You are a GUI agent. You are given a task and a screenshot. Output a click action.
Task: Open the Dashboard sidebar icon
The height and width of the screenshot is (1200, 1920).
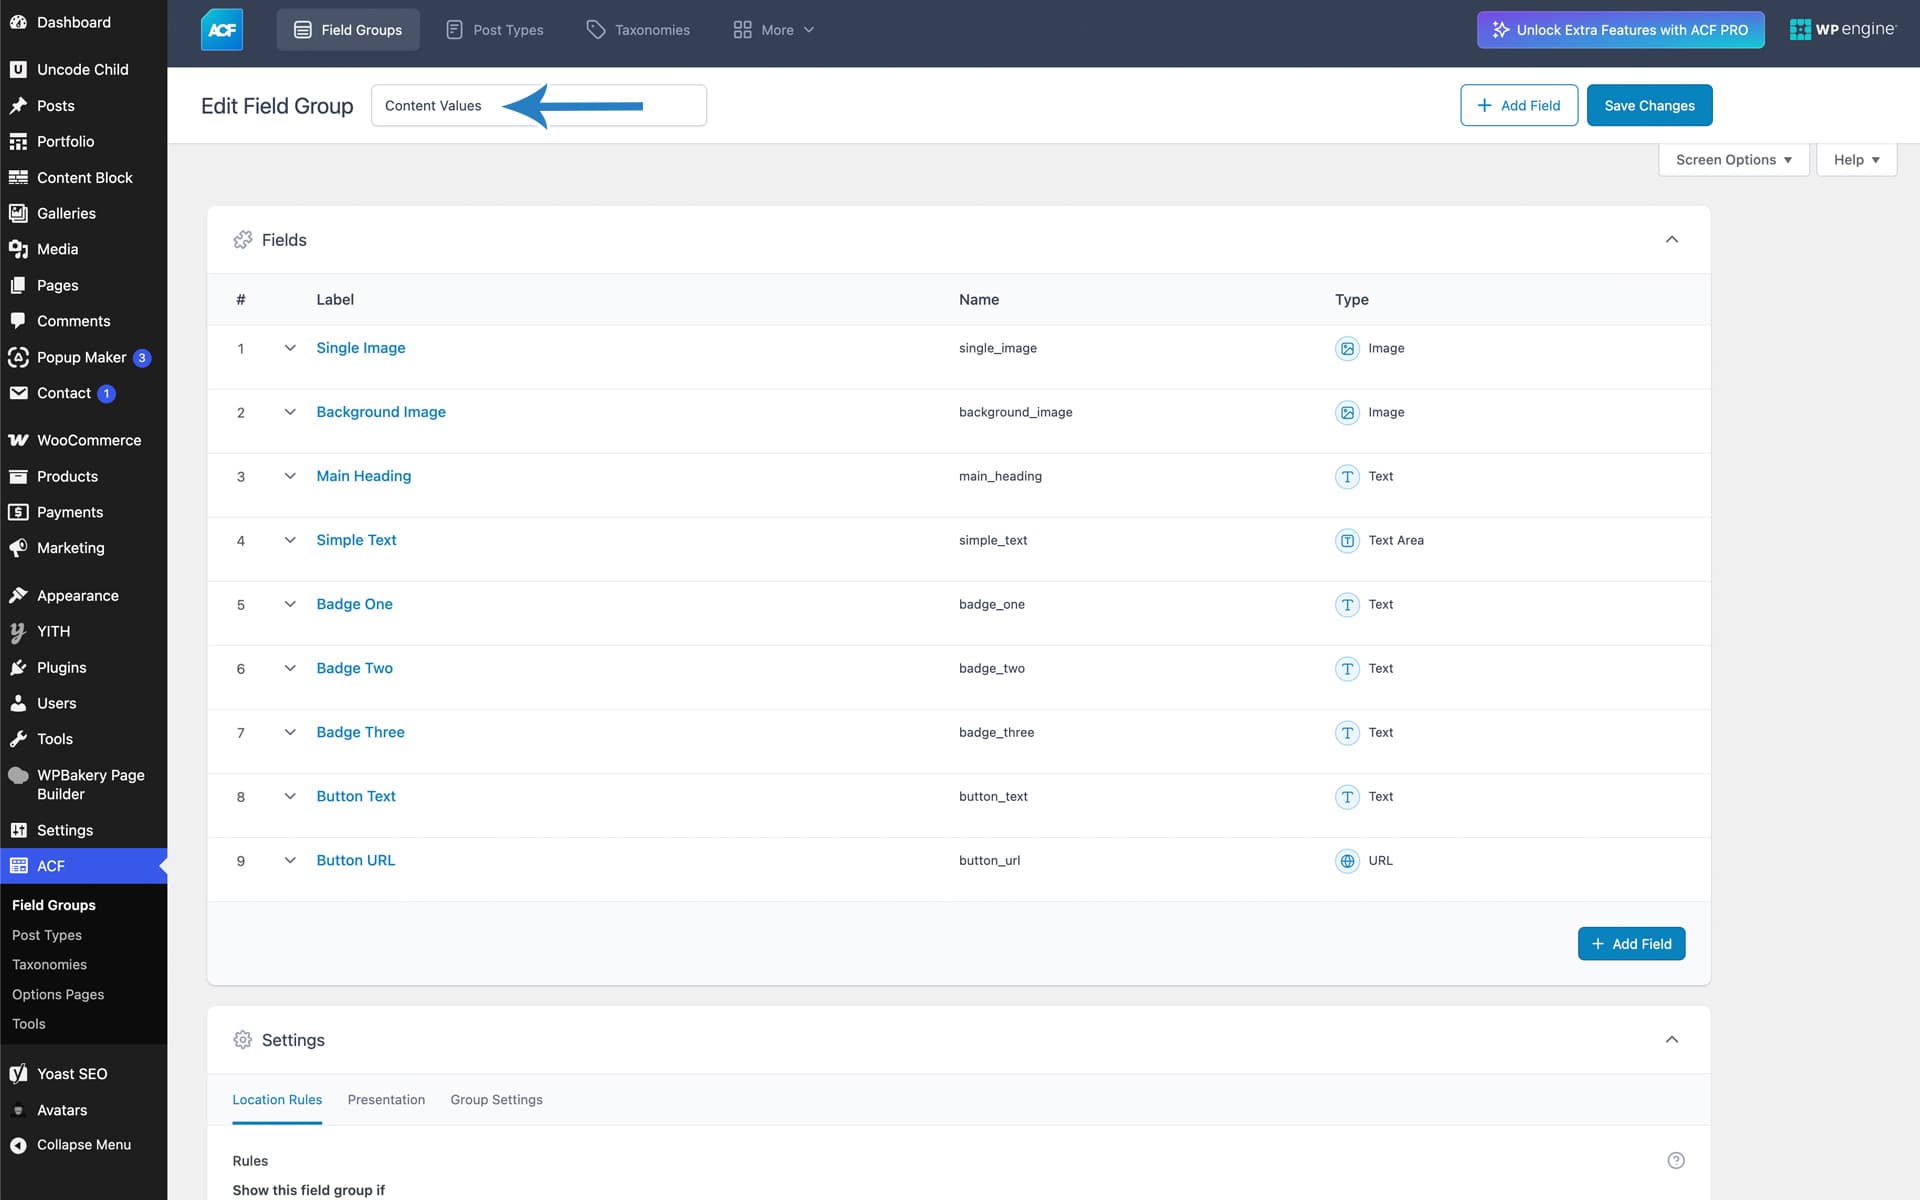18,22
